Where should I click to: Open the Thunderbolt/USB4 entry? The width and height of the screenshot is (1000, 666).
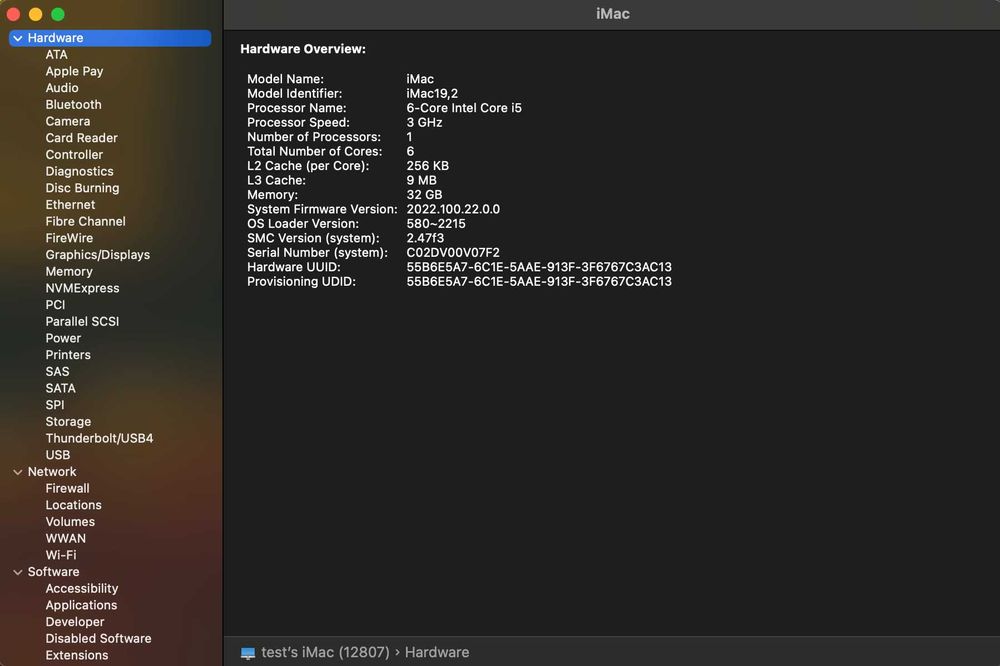(x=99, y=438)
